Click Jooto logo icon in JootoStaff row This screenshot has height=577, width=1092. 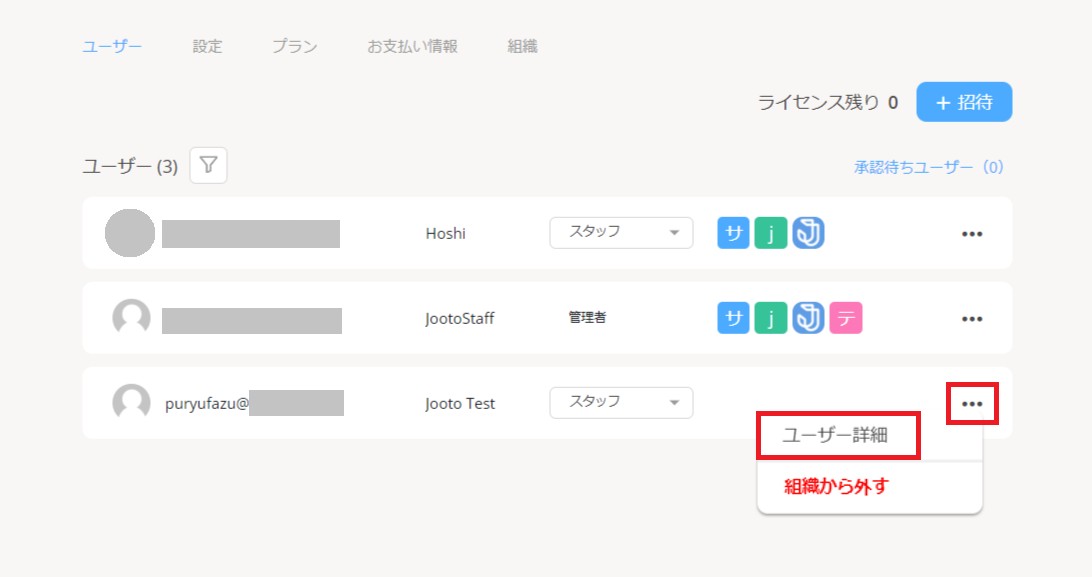[x=808, y=318]
